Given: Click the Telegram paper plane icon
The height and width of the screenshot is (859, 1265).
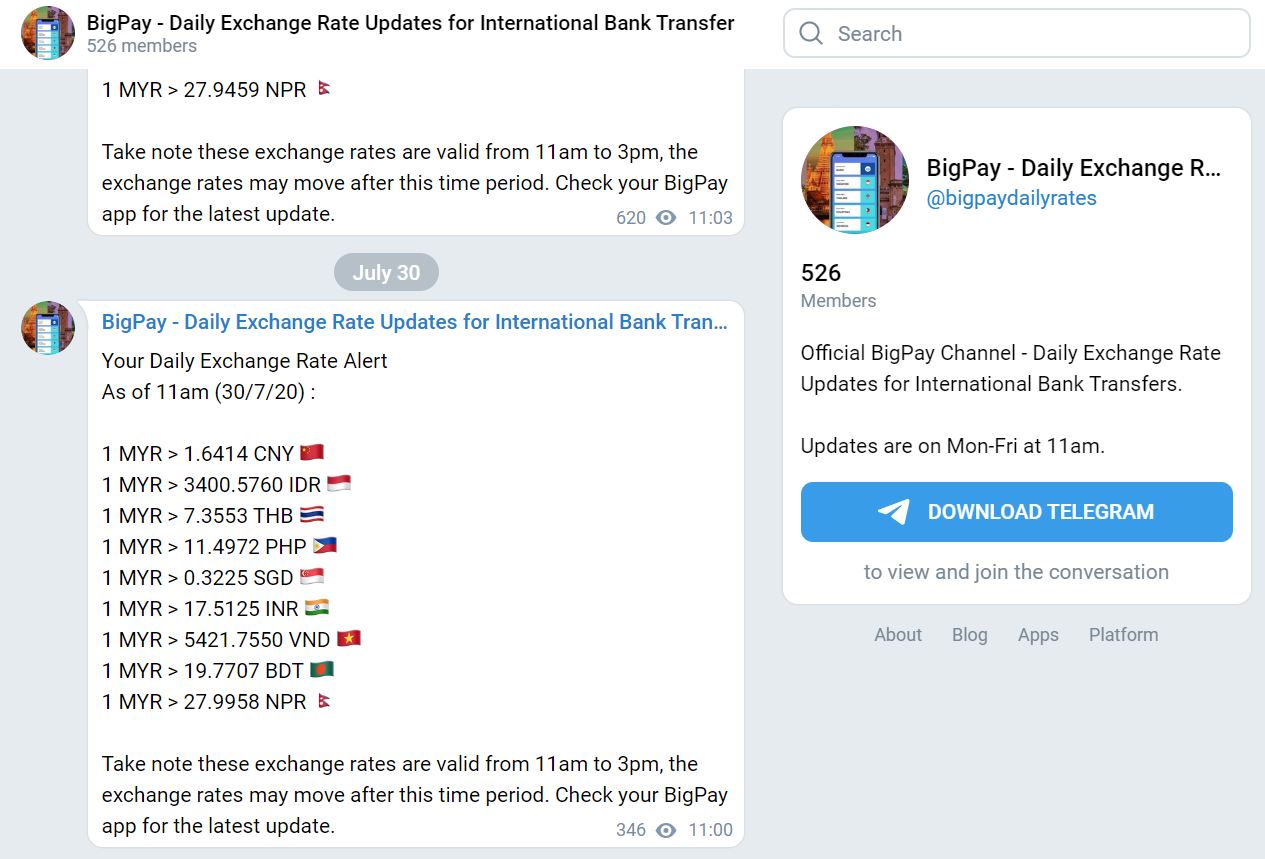Looking at the screenshot, I should click(894, 512).
